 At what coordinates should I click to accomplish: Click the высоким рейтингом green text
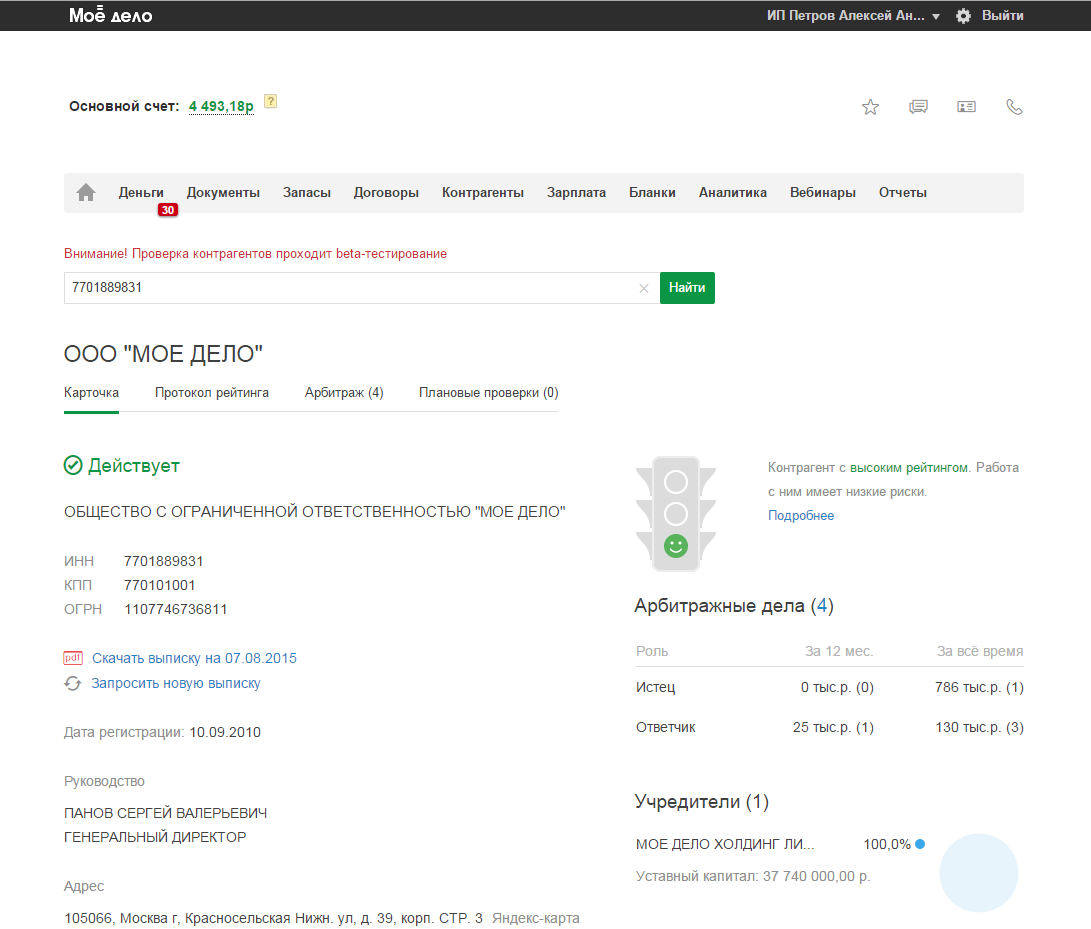(x=909, y=468)
